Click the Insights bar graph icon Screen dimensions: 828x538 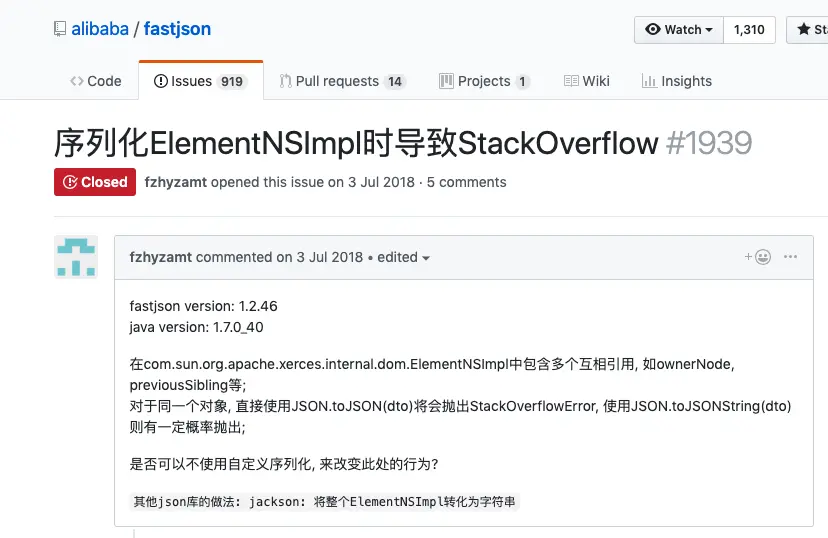(649, 81)
